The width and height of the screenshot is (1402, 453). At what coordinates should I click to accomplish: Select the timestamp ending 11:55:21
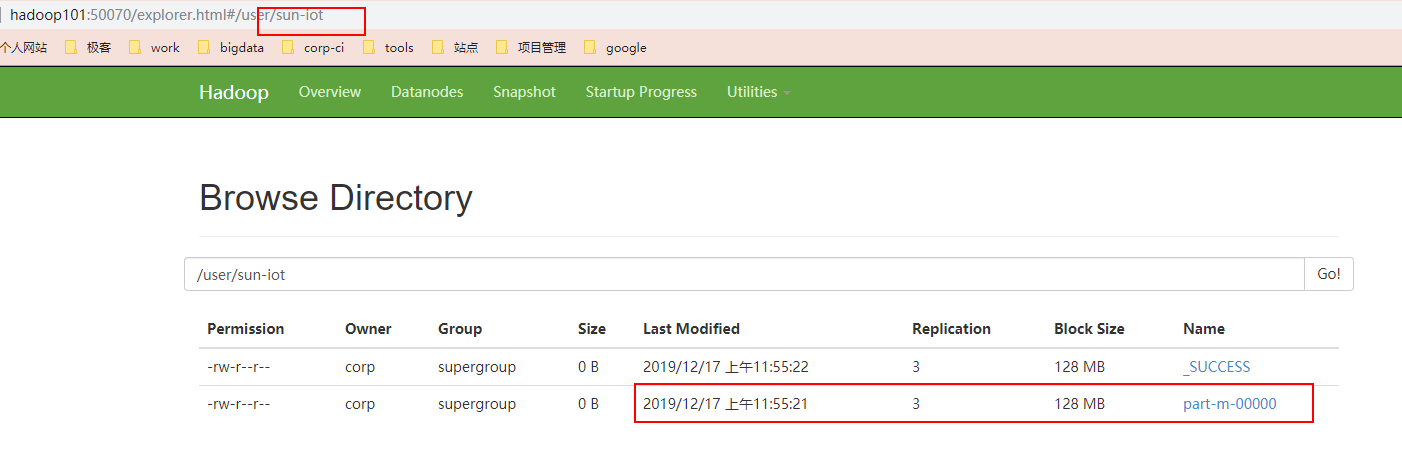pos(725,404)
